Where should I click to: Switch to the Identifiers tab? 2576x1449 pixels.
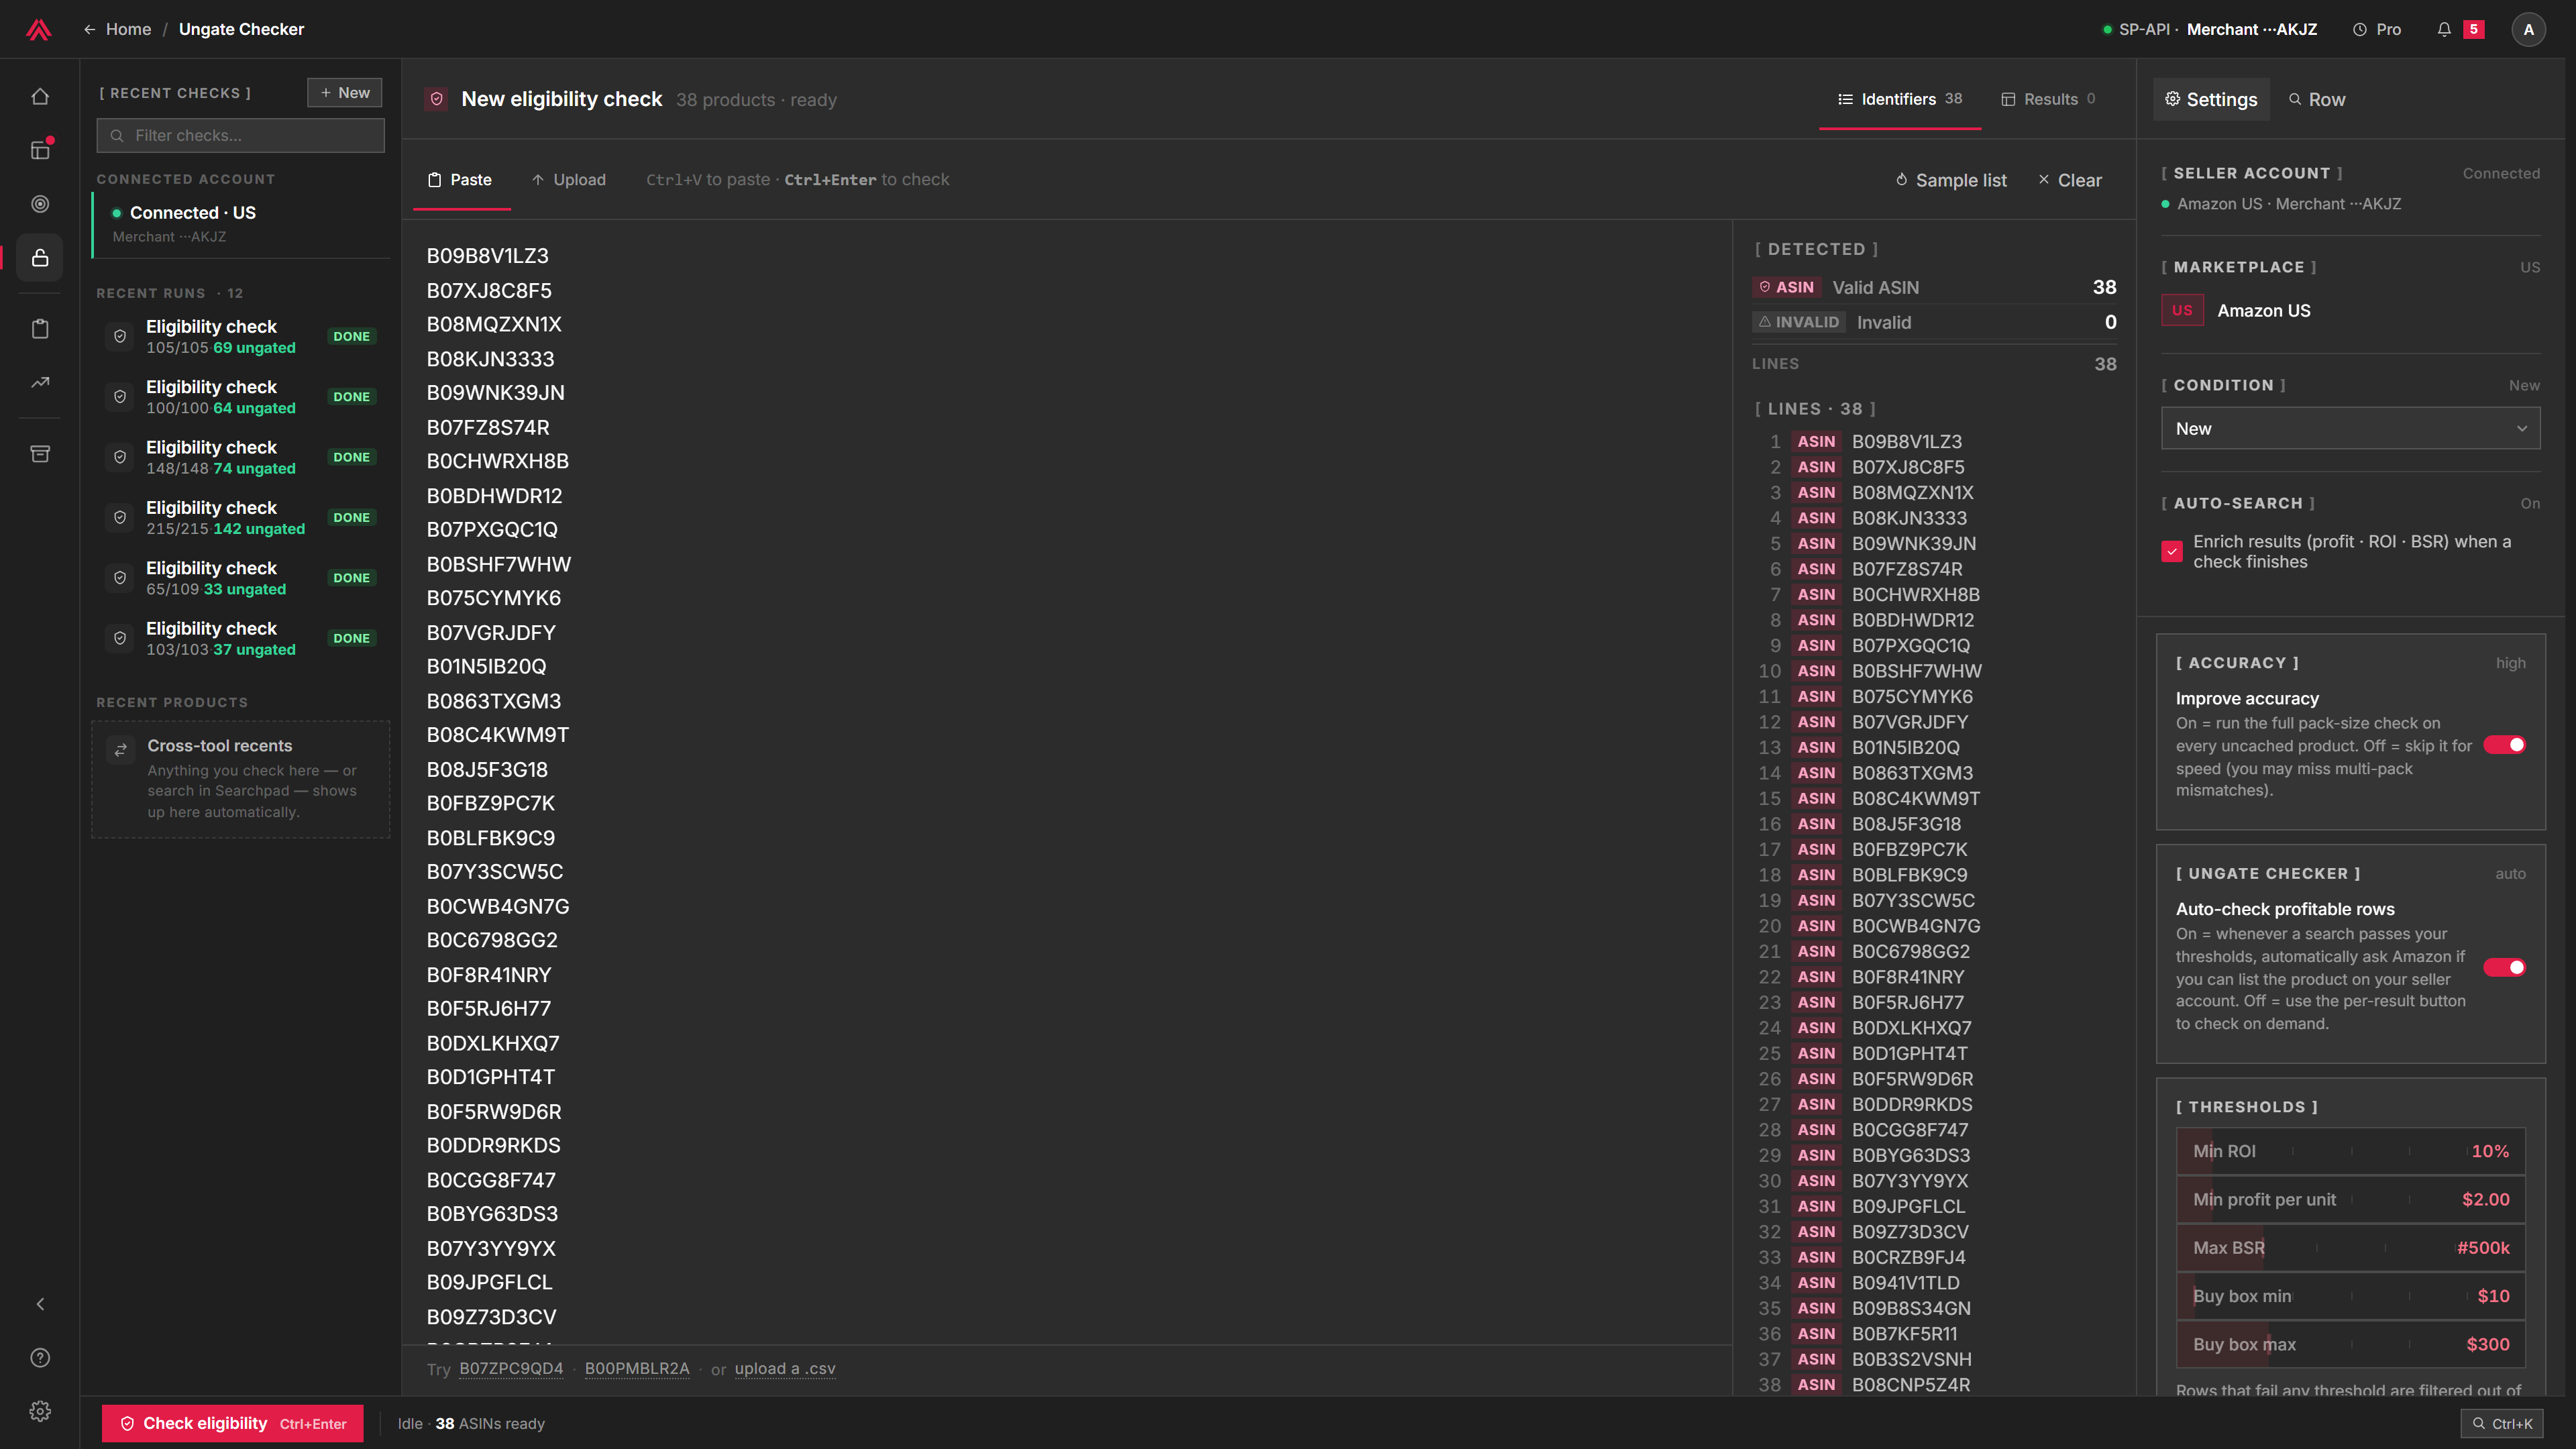[x=1899, y=99]
